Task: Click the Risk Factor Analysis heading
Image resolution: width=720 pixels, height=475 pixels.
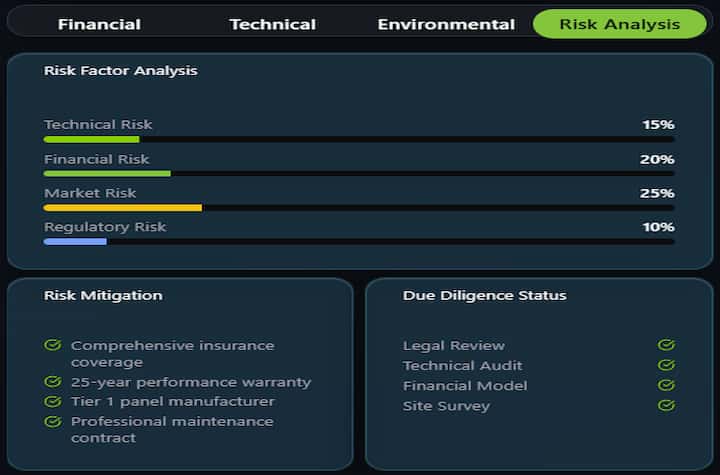Action: pos(121,71)
